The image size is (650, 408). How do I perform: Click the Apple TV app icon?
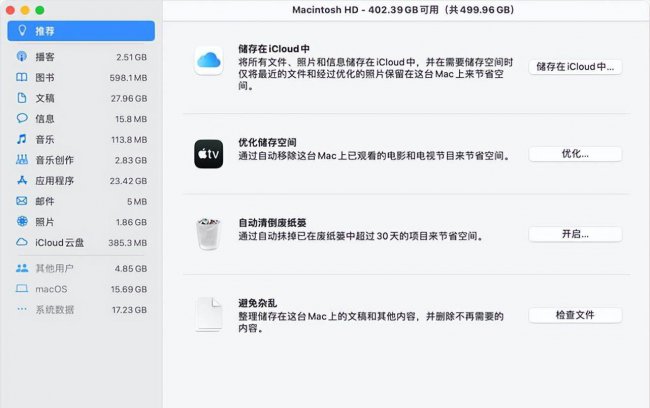point(209,154)
